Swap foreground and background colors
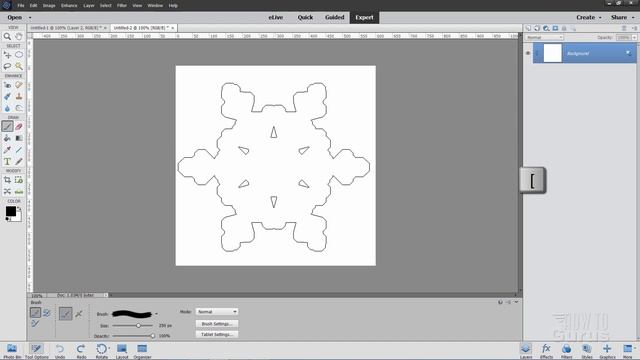The width and height of the screenshot is (640, 360). [x=19, y=209]
